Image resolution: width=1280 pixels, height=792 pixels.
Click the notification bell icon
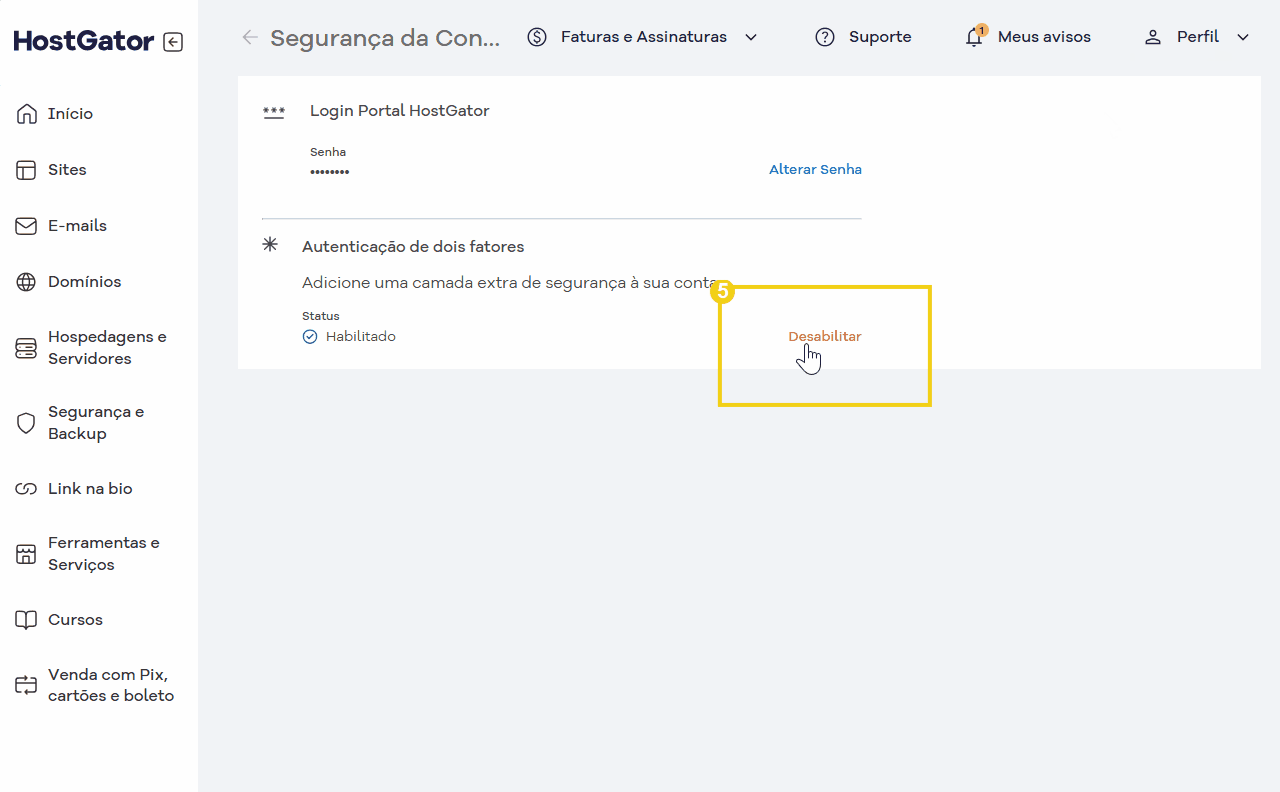[974, 37]
